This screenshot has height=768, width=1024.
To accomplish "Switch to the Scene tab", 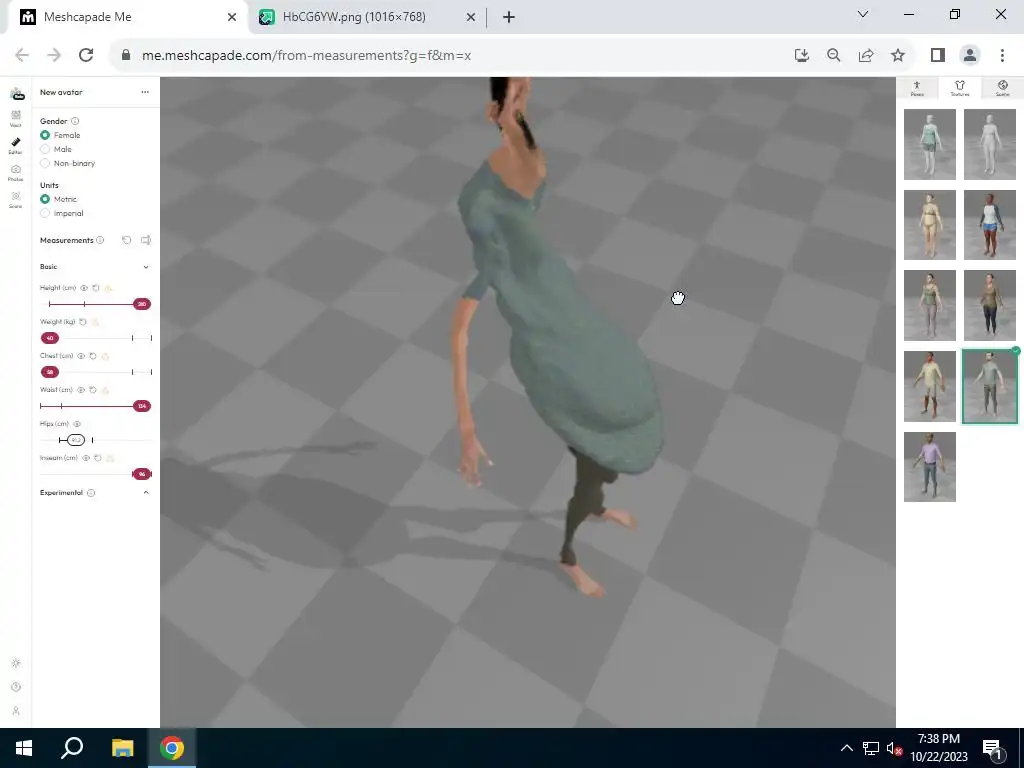I will pyautogui.click(x=1002, y=88).
